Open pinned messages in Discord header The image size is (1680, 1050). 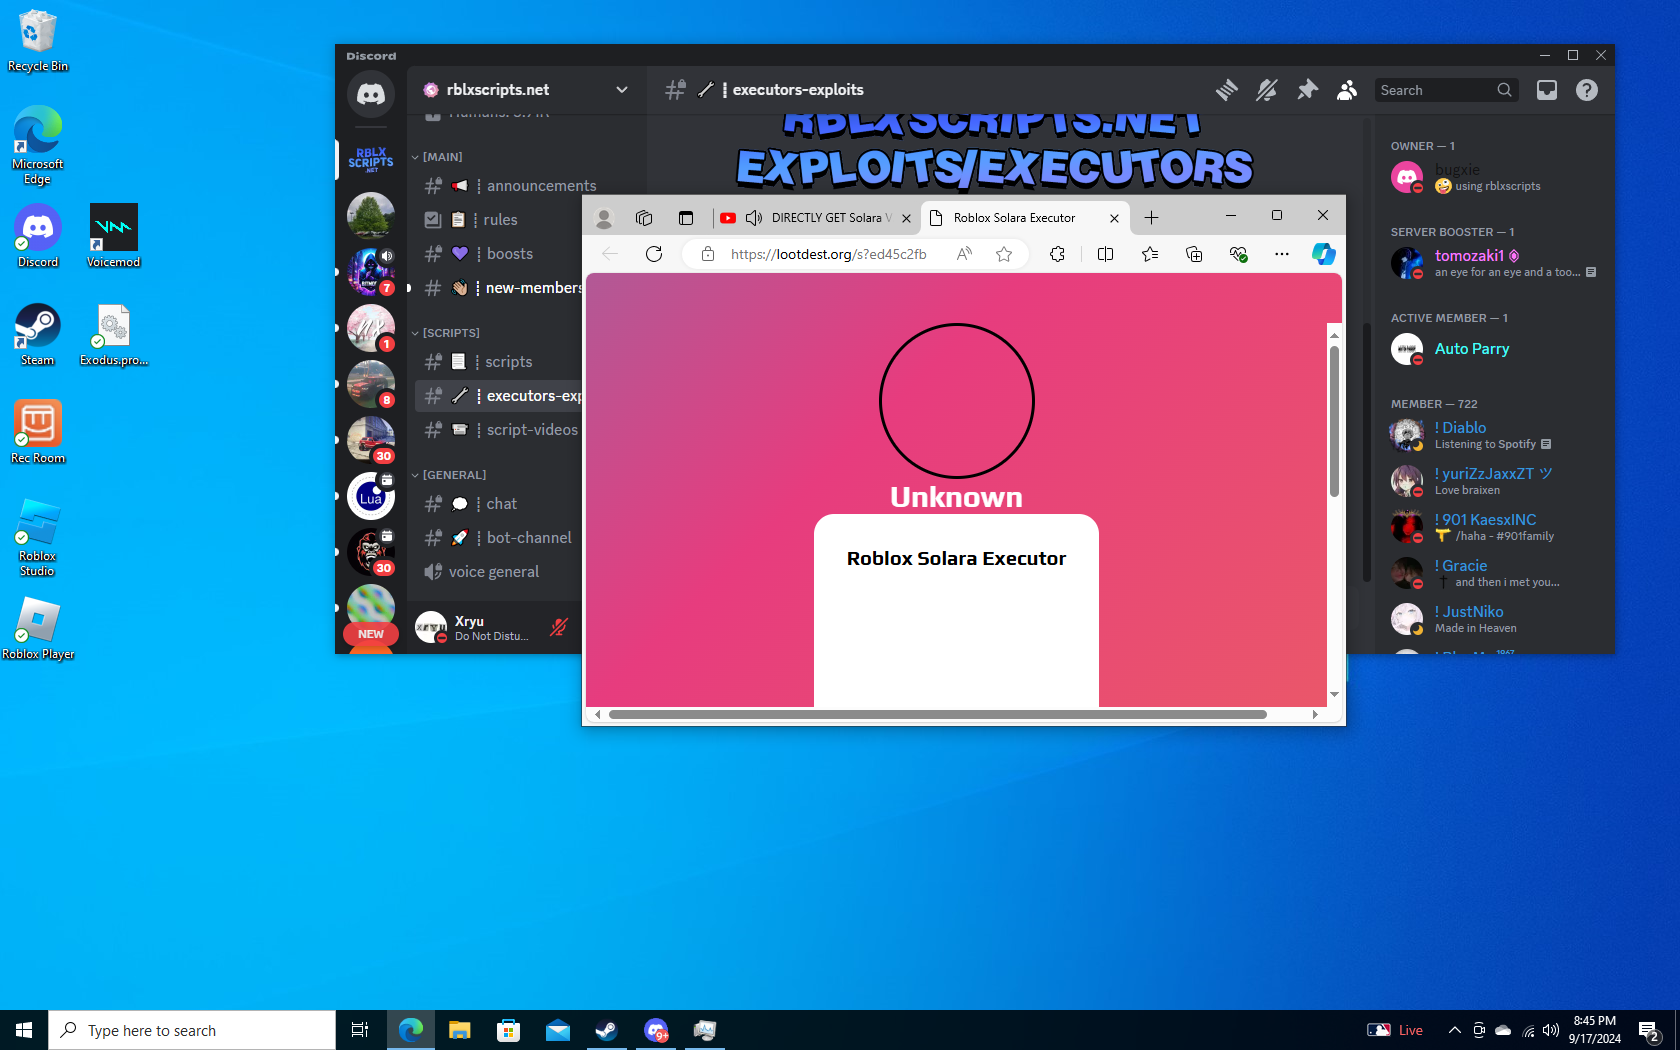1307,90
